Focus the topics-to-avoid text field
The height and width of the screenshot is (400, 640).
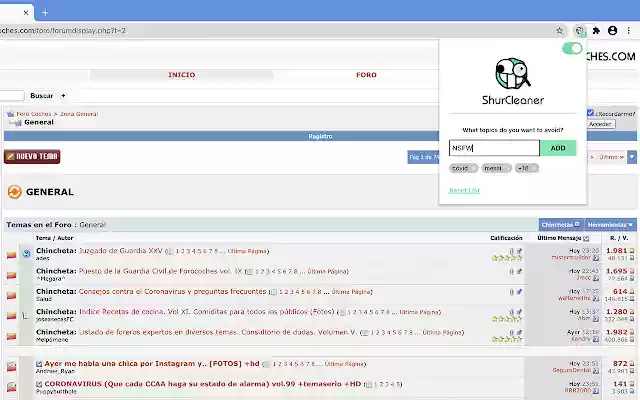pyautogui.click(x=494, y=148)
